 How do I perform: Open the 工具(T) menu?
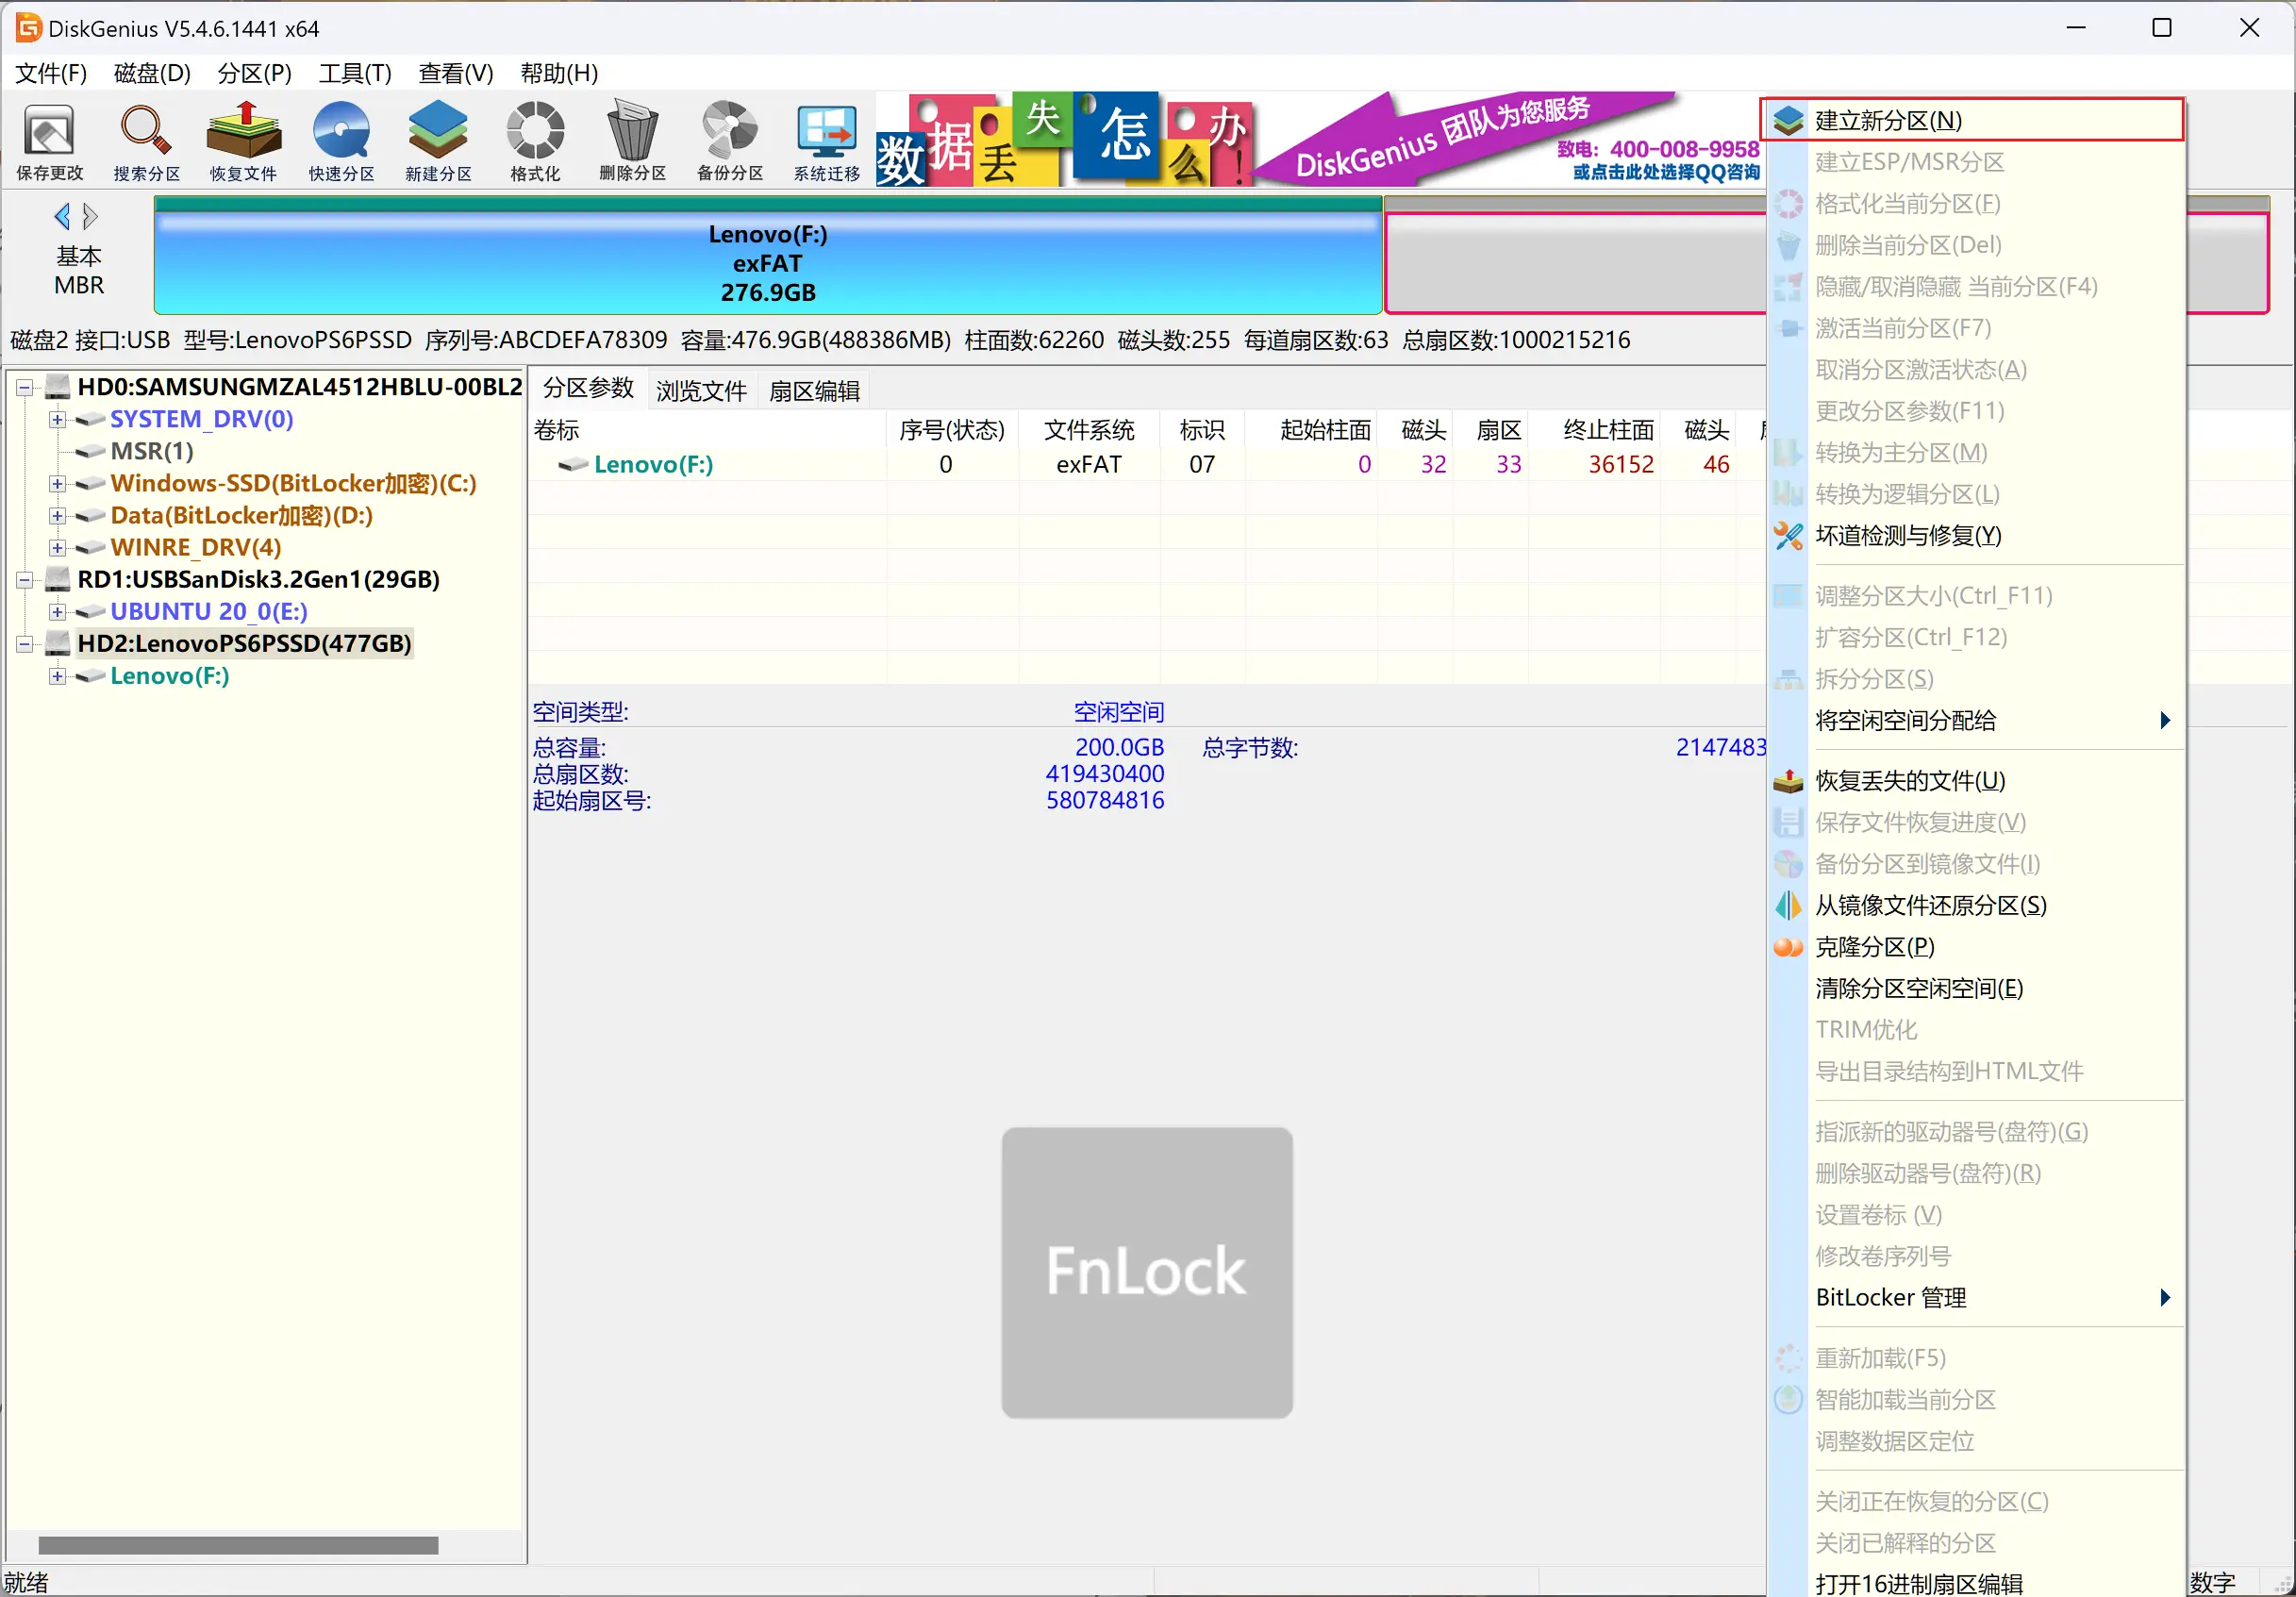(x=355, y=73)
